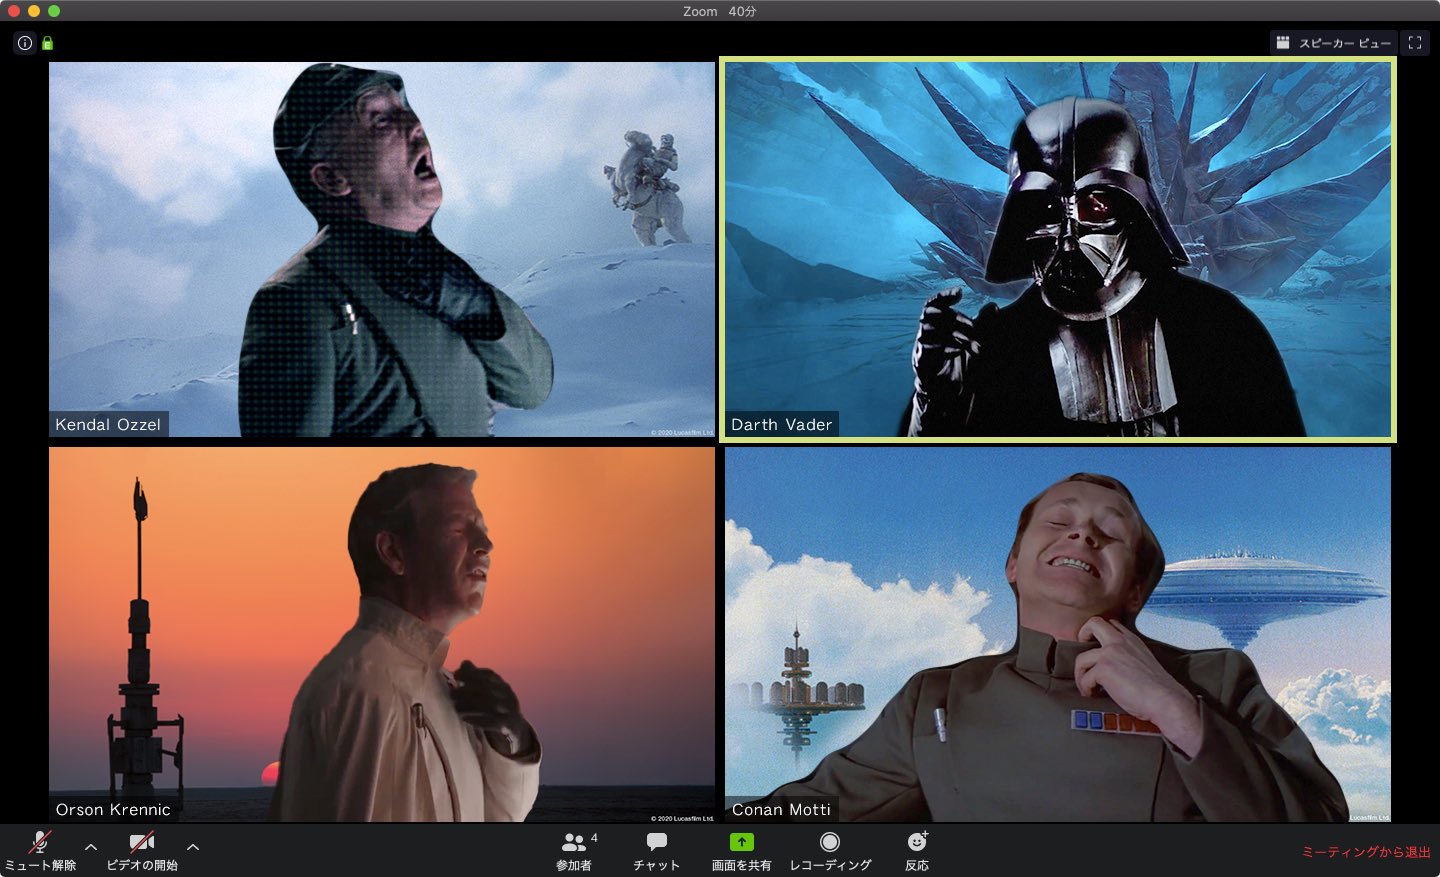The height and width of the screenshot is (877, 1440).
Task: Leave the meeting (ミーティングから退出)
Action: [x=1366, y=852]
